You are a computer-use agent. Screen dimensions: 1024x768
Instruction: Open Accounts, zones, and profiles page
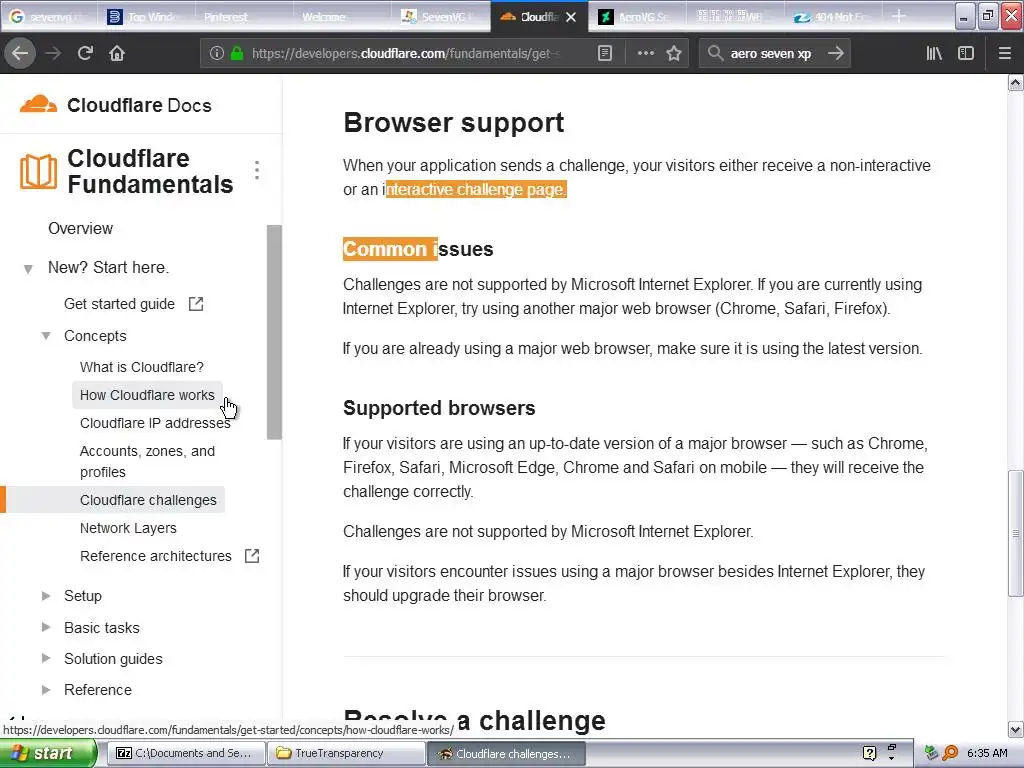pos(147,461)
